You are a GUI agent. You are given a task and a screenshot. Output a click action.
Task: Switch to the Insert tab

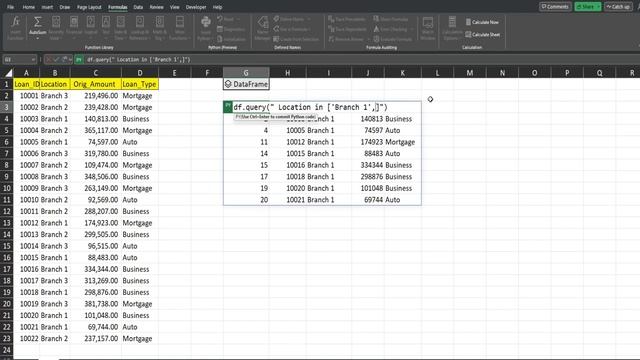coord(47,7)
